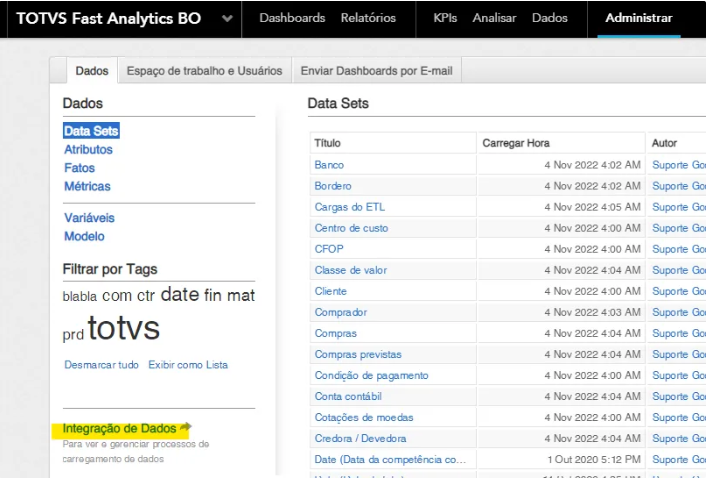Image resolution: width=710 pixels, height=478 pixels.
Task: Click Desmarcar tudo to clear tags
Action: [101, 365]
